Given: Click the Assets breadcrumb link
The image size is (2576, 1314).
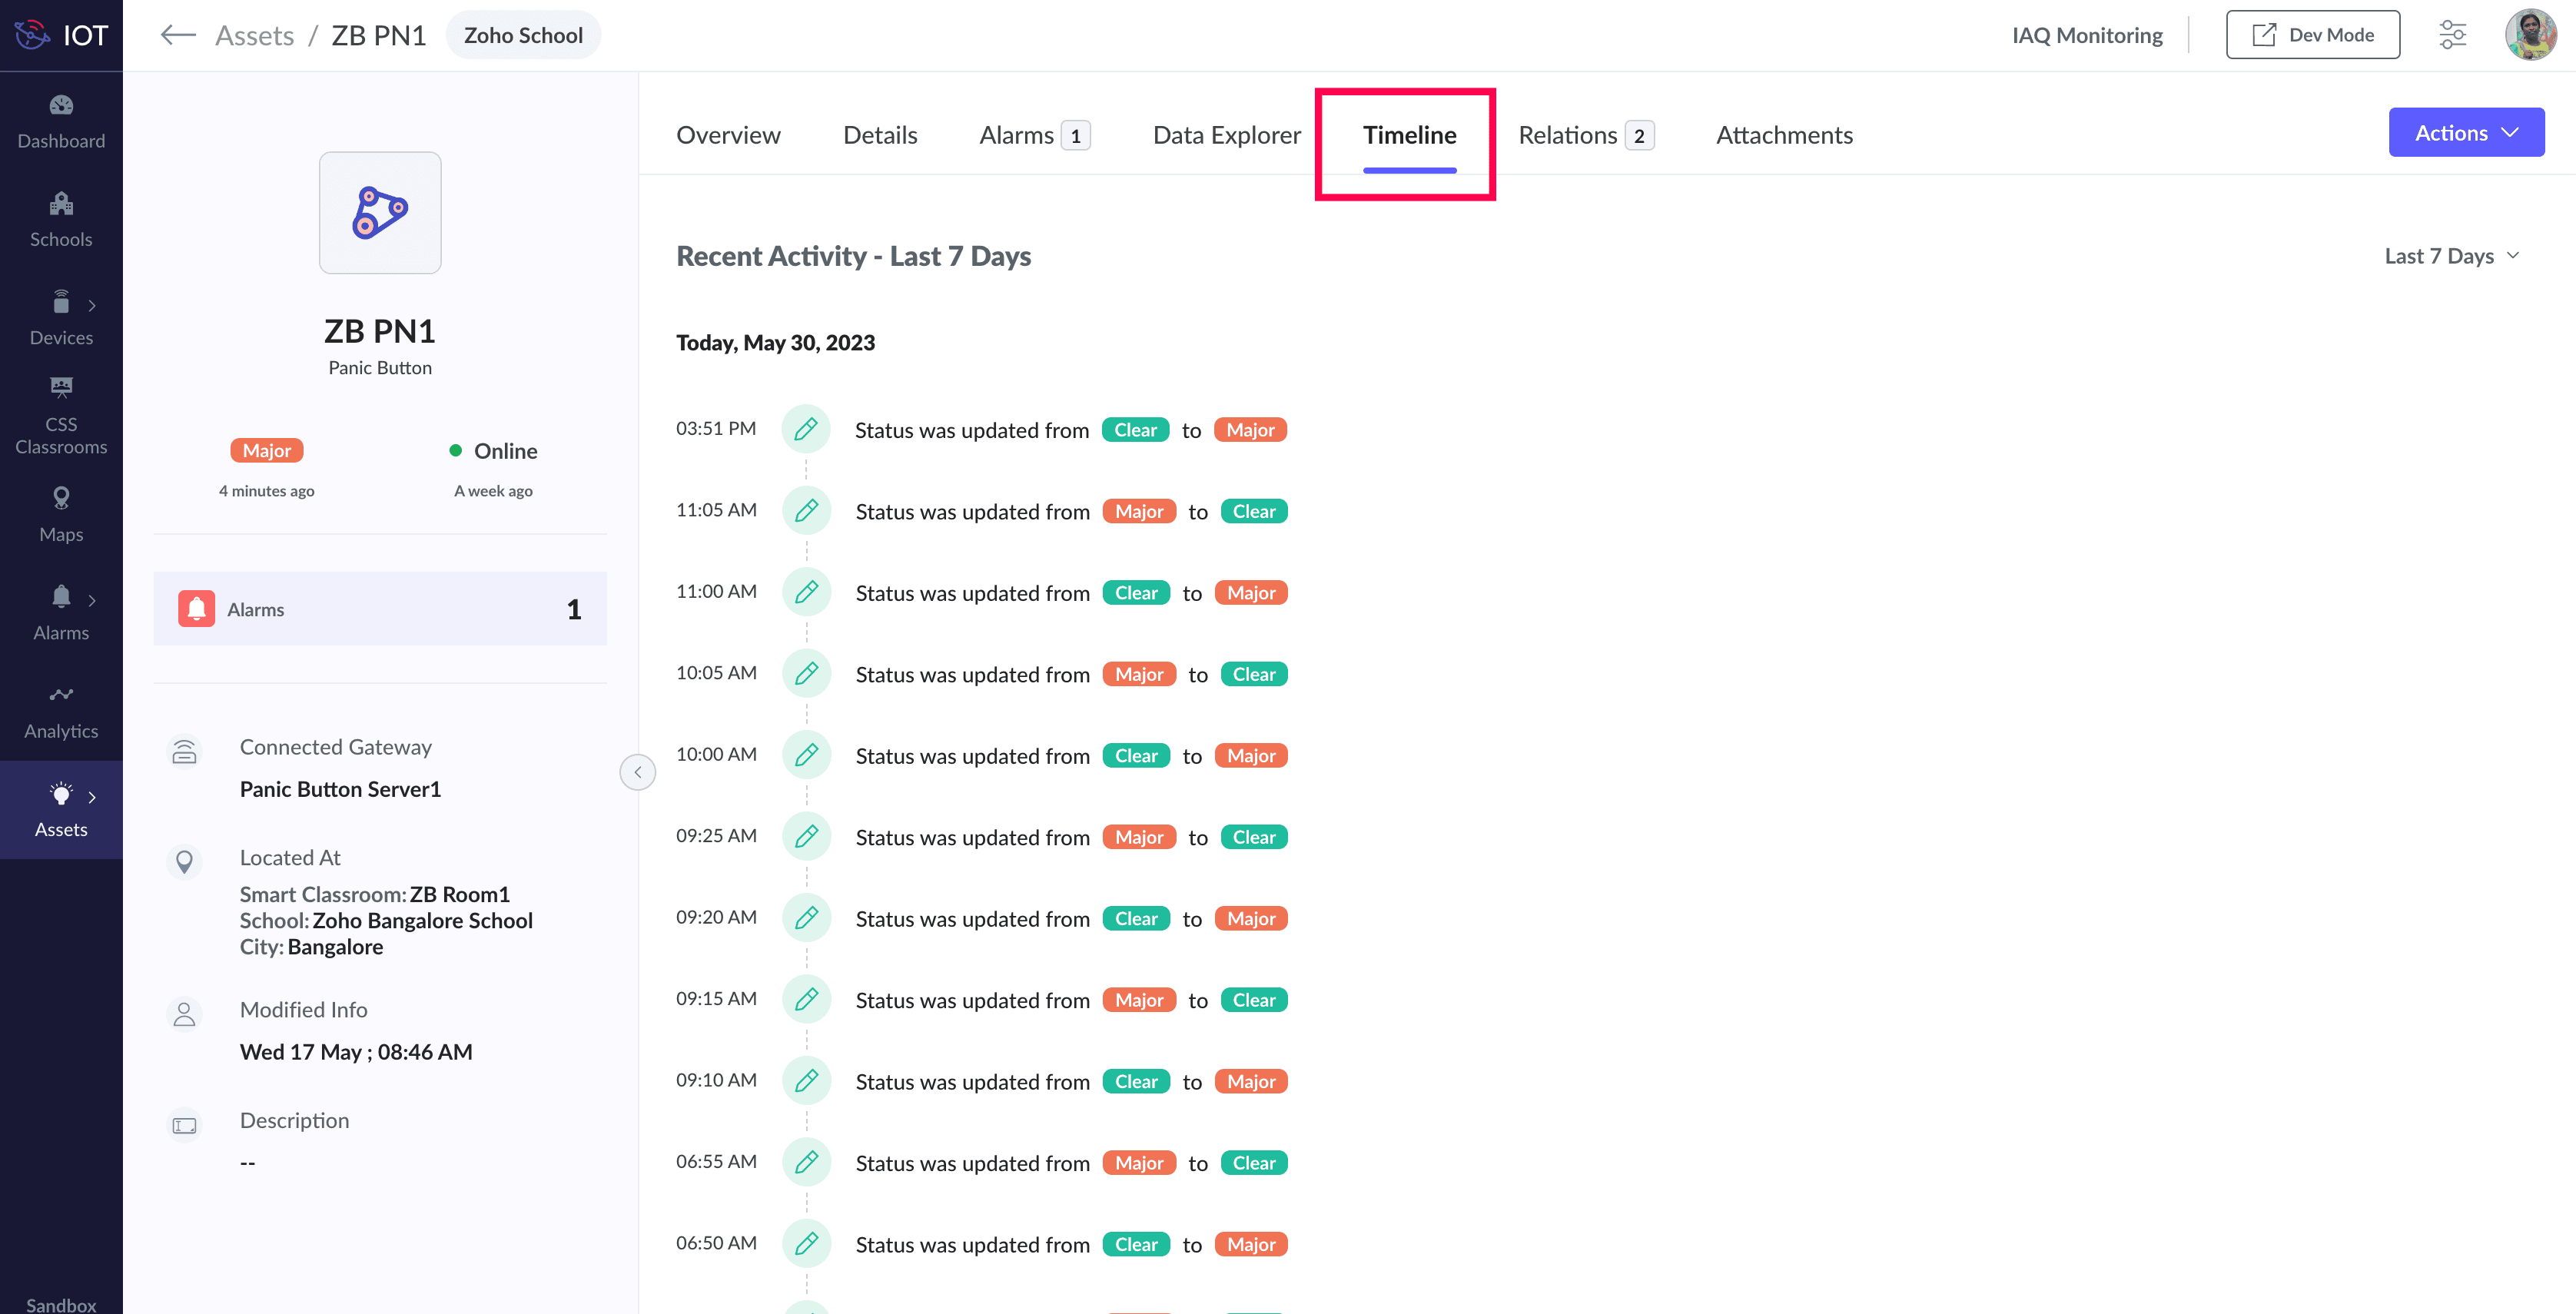Looking at the screenshot, I should click(x=254, y=35).
